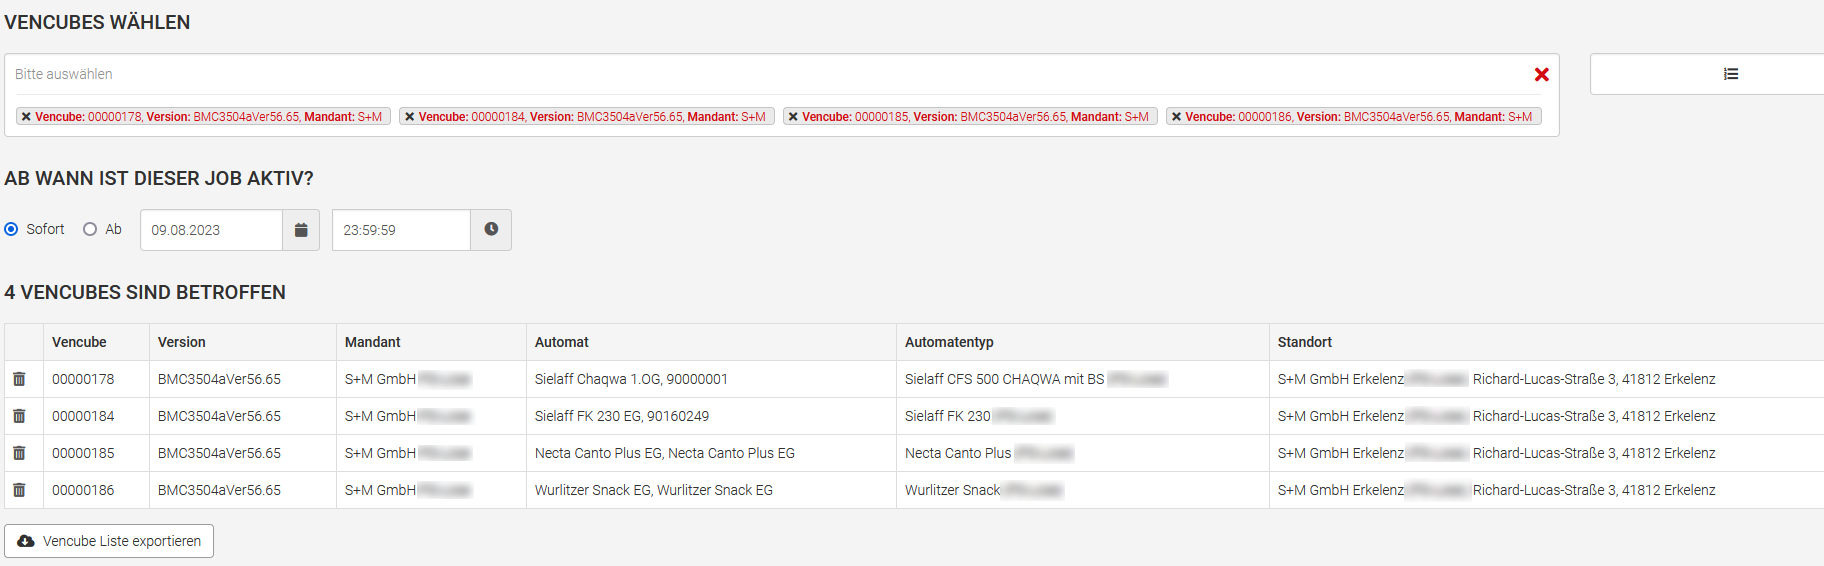Open the calendar date picker
This screenshot has height=566, width=1824.
coord(301,230)
